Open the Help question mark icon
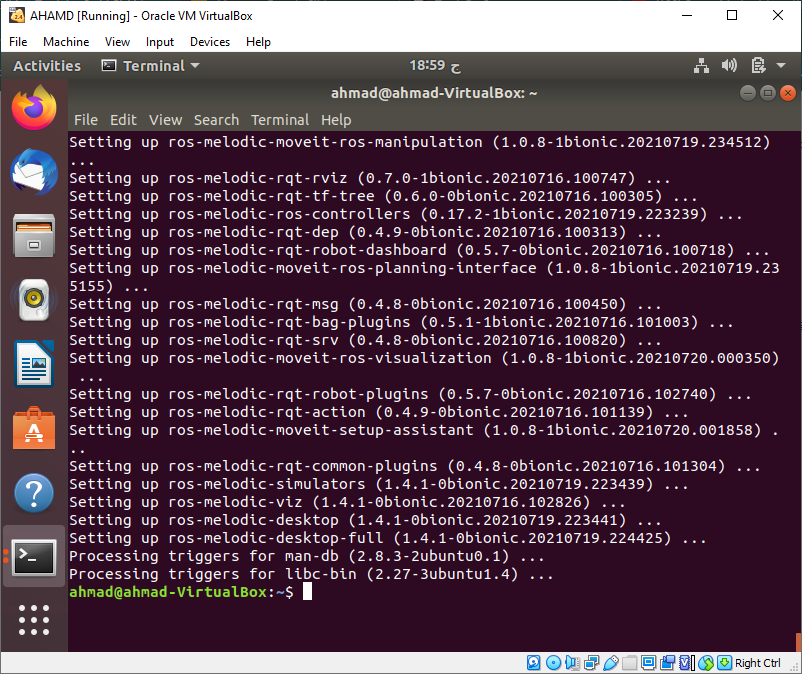Viewport: 802px width, 674px height. (x=34, y=493)
